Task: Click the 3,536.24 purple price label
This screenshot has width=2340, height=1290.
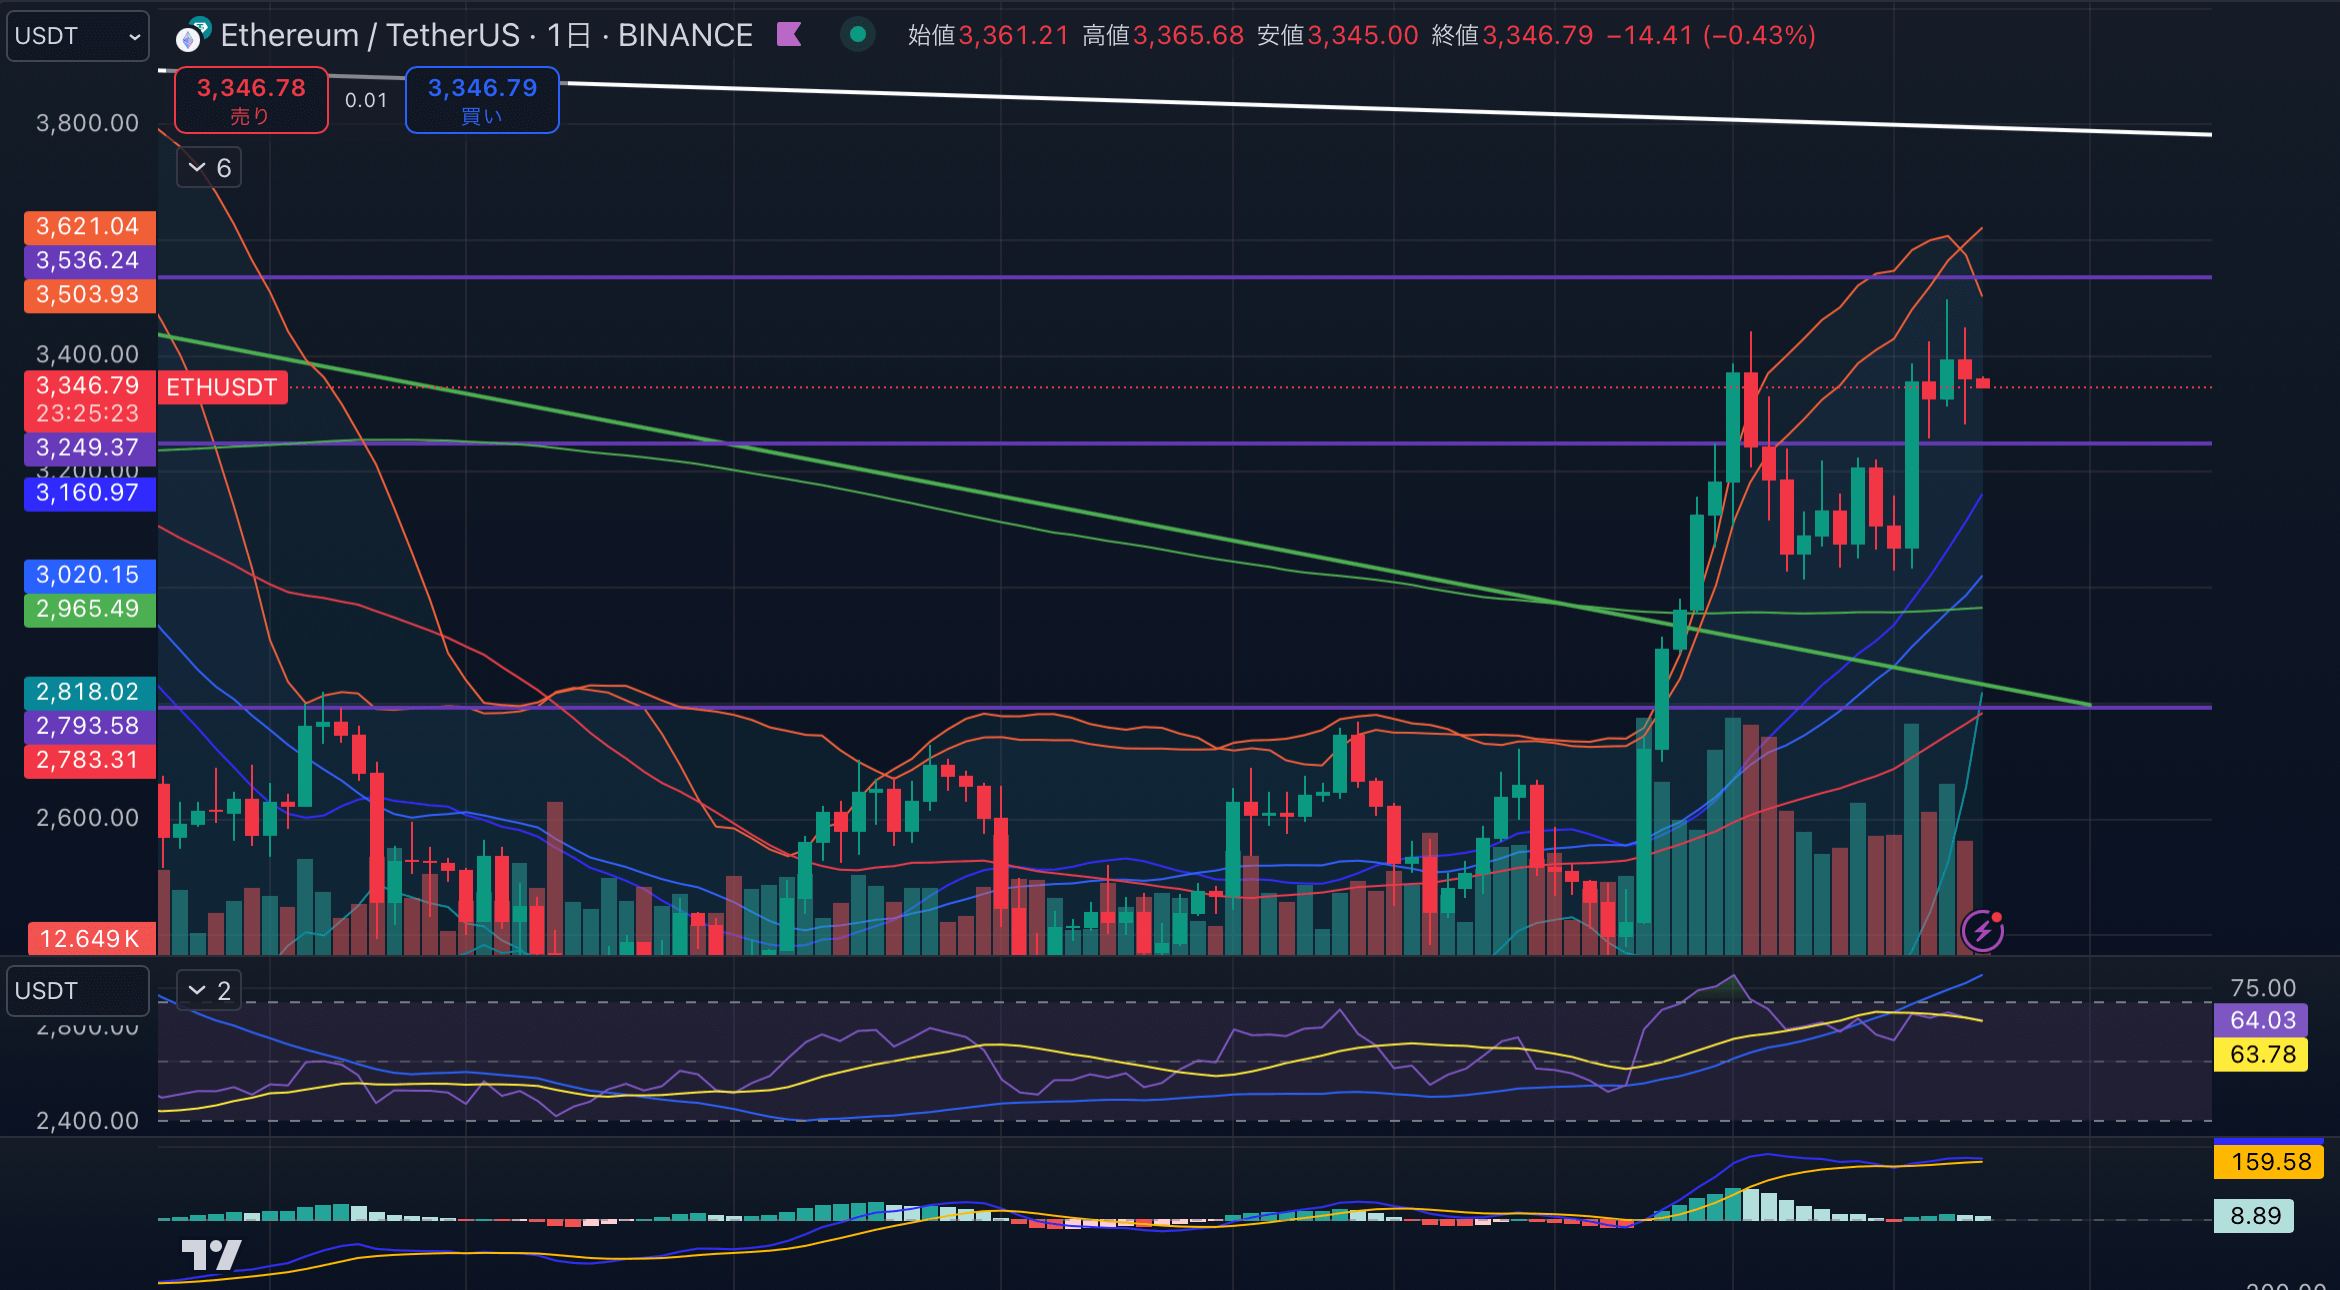Action: (x=89, y=261)
